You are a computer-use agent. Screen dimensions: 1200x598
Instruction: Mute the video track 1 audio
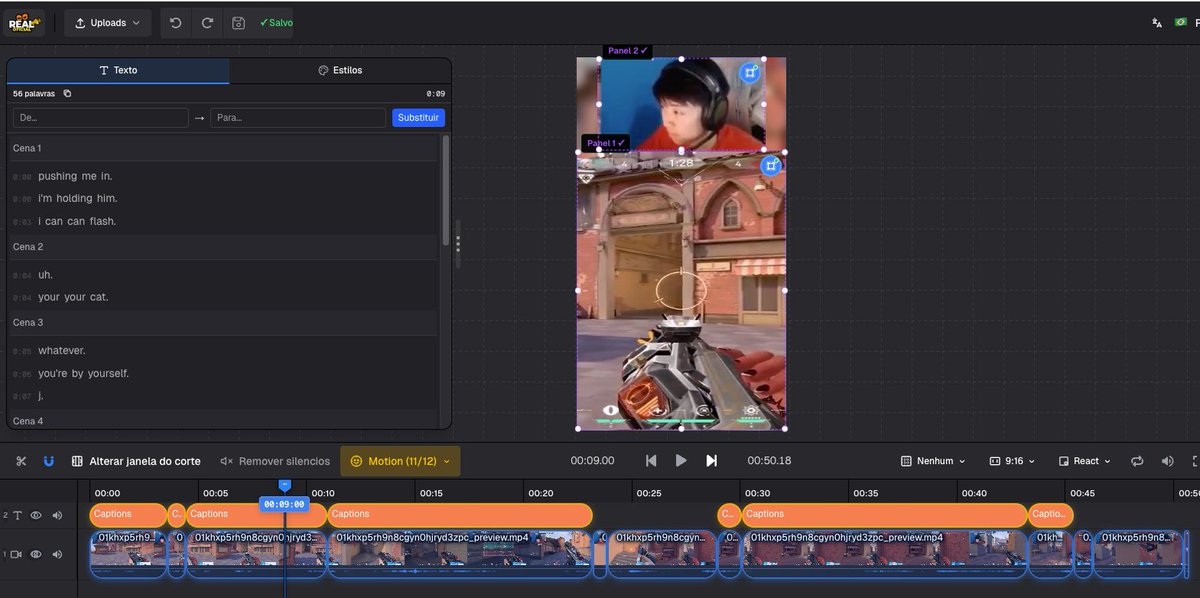click(x=57, y=554)
